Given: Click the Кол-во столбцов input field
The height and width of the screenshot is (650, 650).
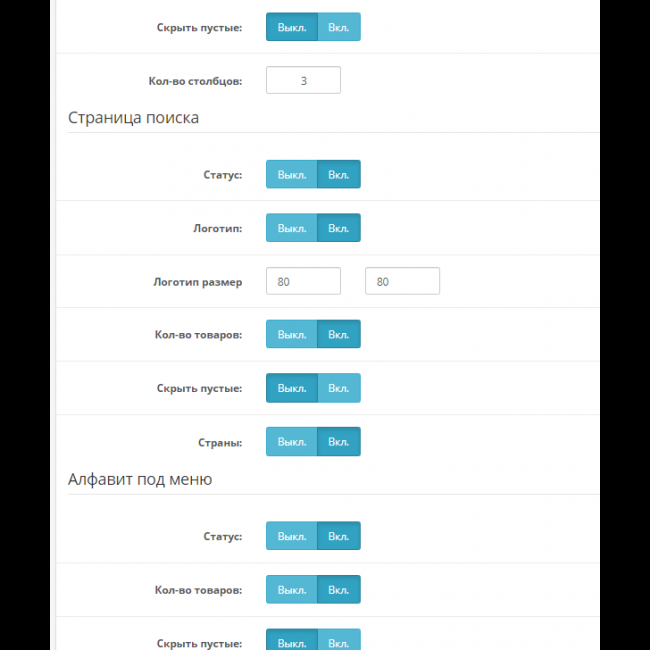Looking at the screenshot, I should click(x=303, y=80).
